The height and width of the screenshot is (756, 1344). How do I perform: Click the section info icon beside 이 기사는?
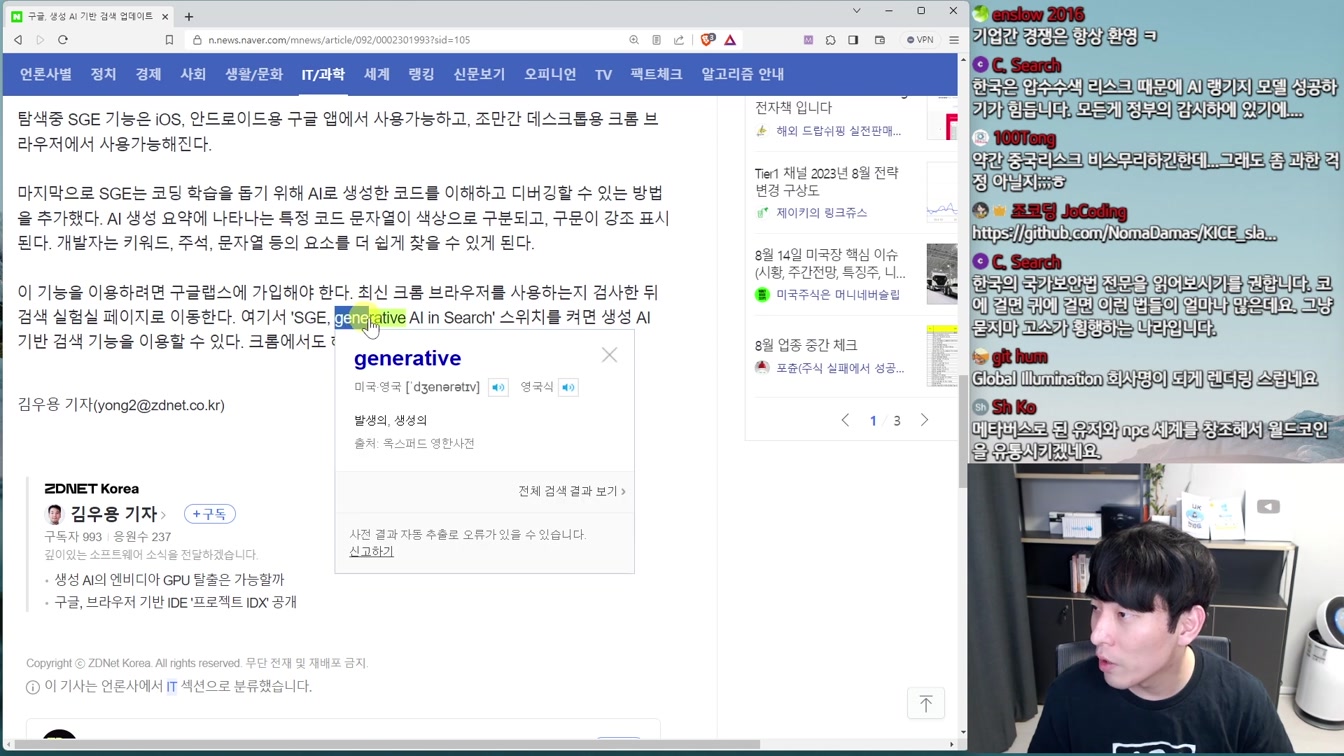(33, 687)
